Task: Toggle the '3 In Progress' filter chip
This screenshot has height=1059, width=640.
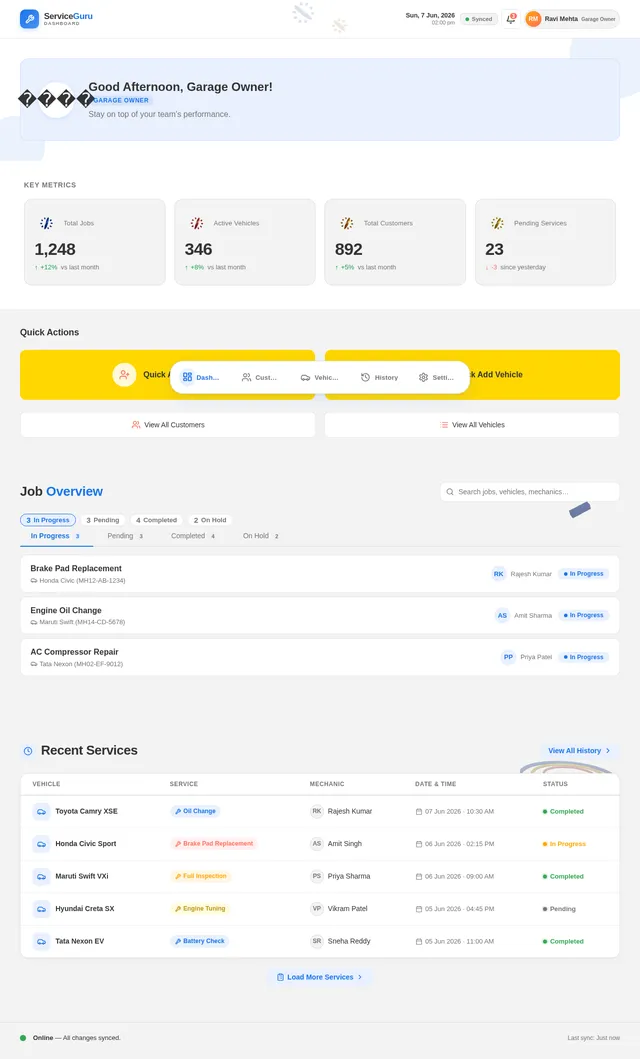Action: click(x=48, y=520)
